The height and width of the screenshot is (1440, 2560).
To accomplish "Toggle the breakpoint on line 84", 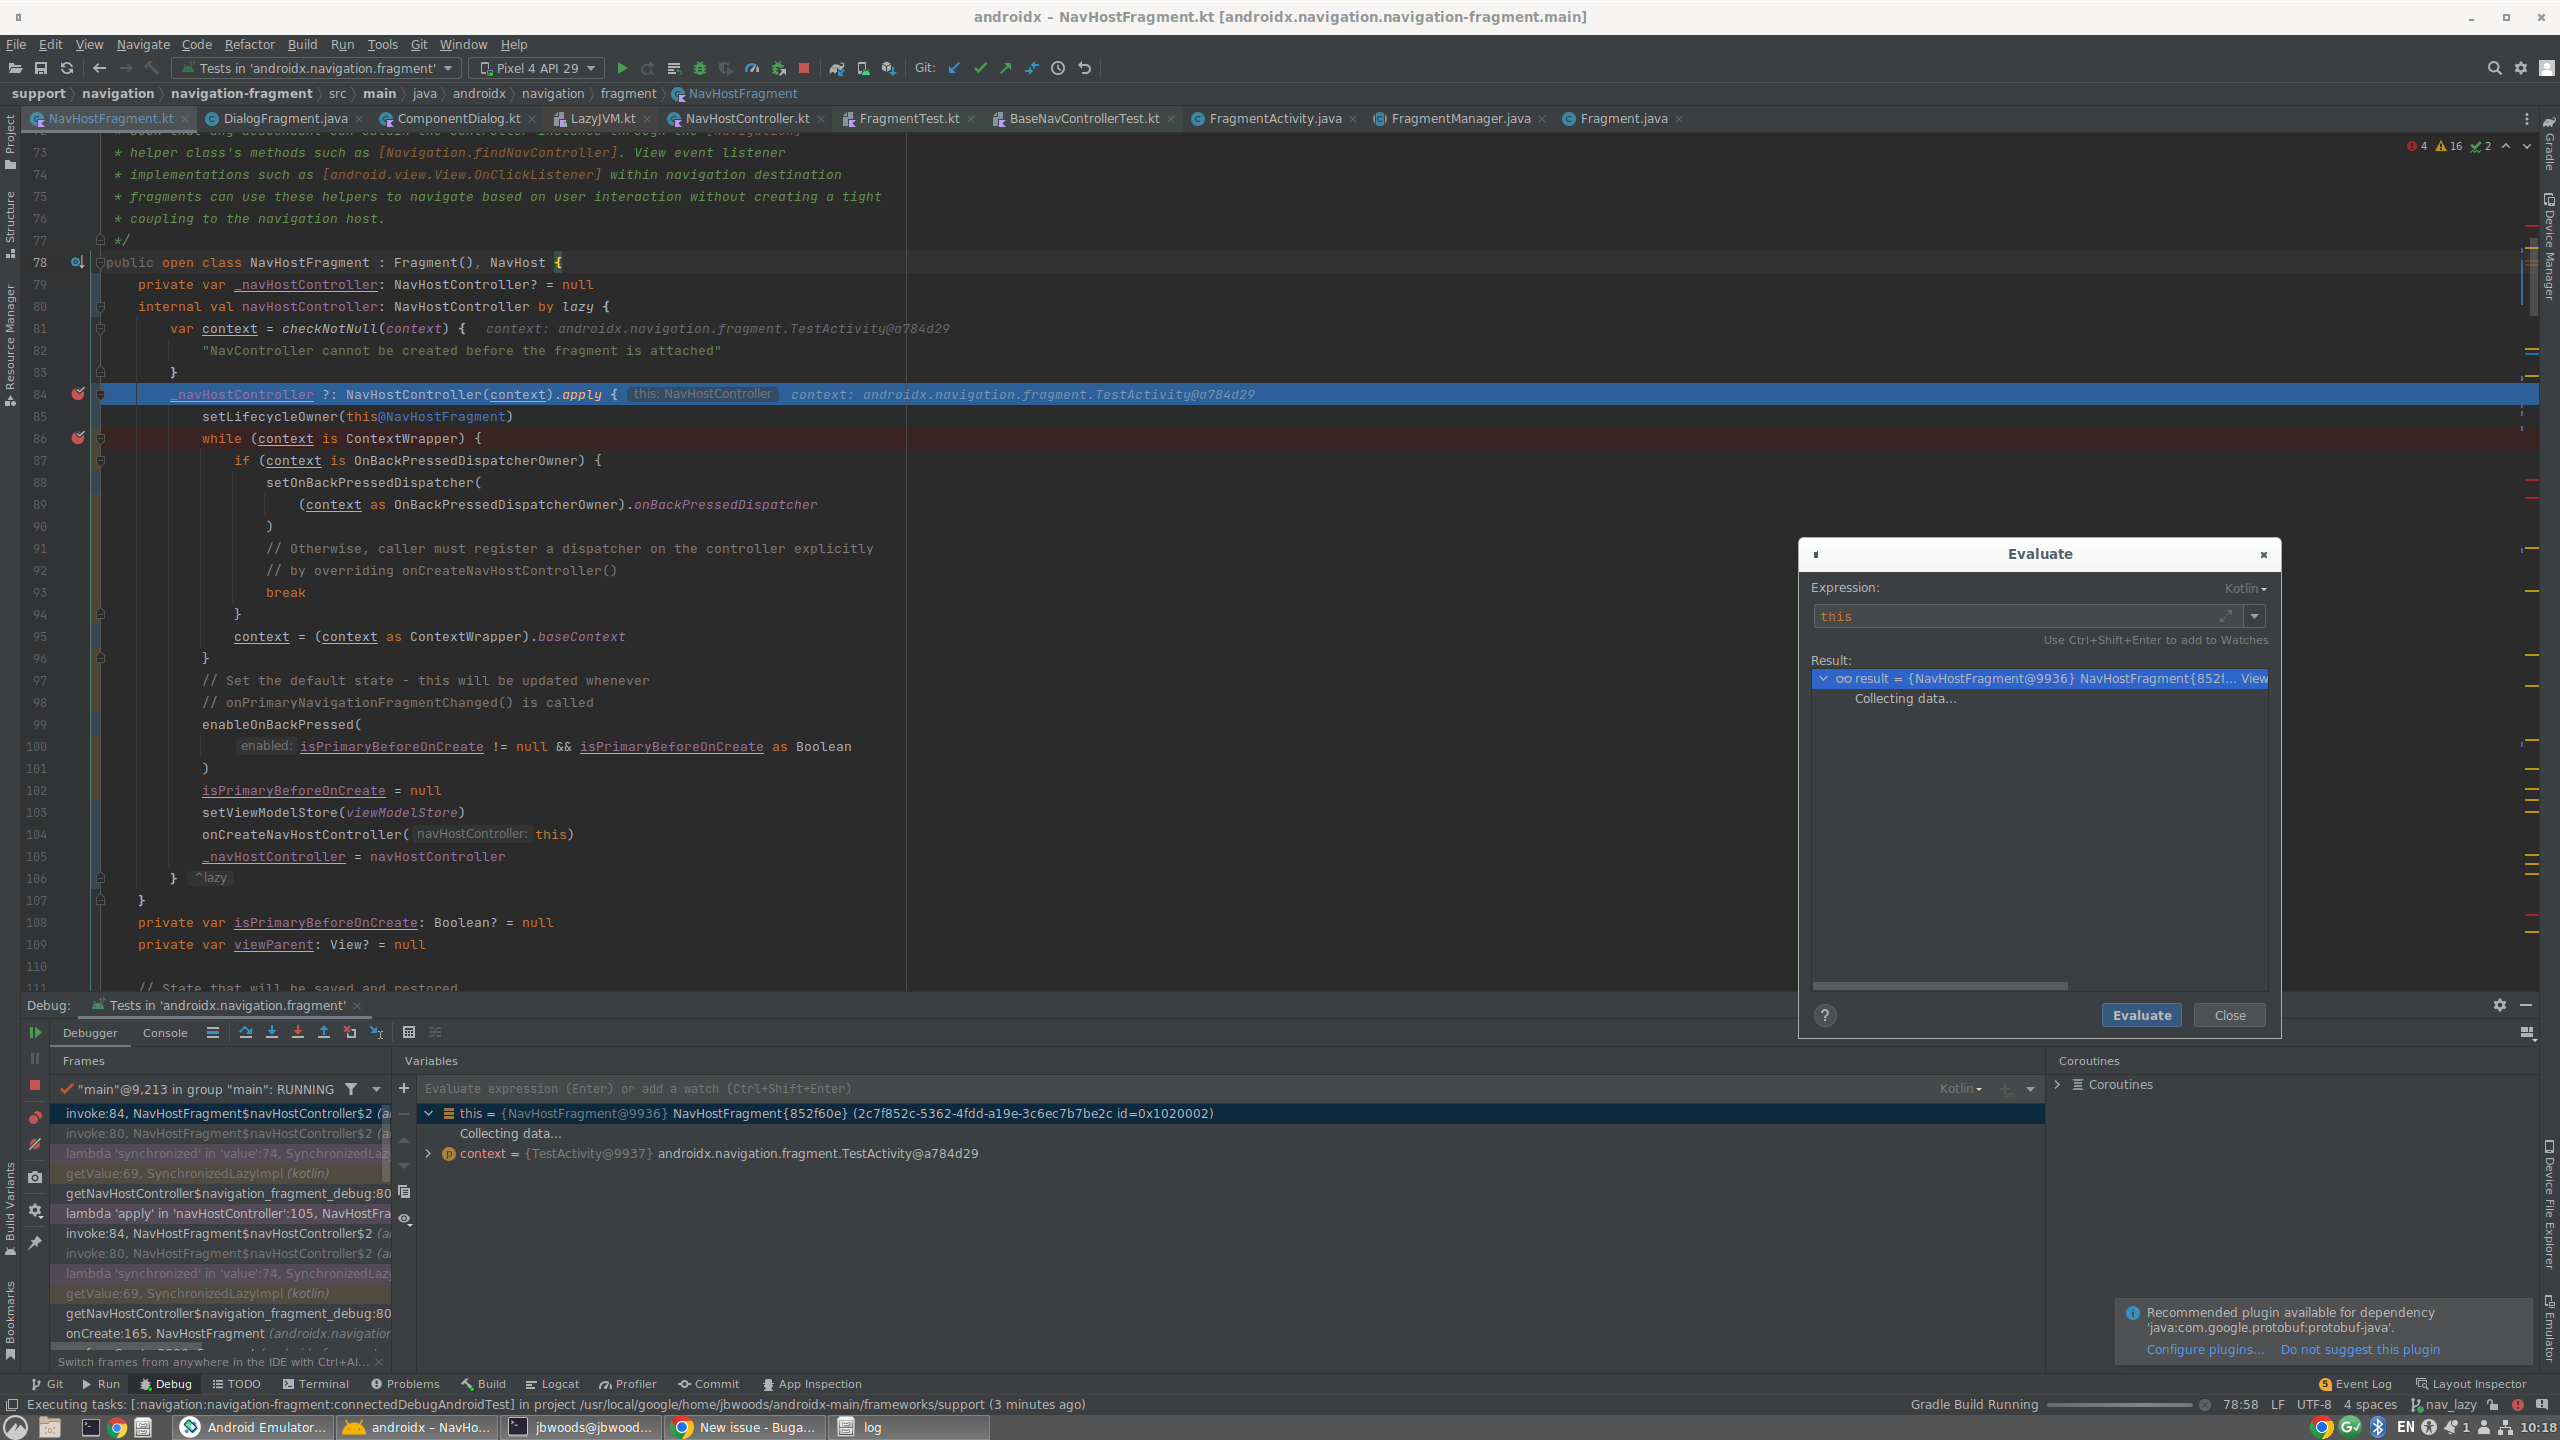I will (78, 394).
